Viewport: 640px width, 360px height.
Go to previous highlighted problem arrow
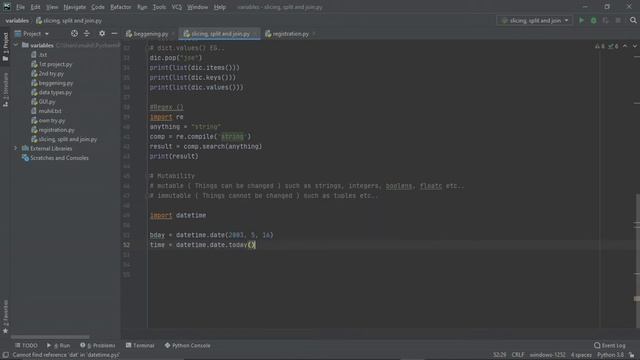point(625,46)
